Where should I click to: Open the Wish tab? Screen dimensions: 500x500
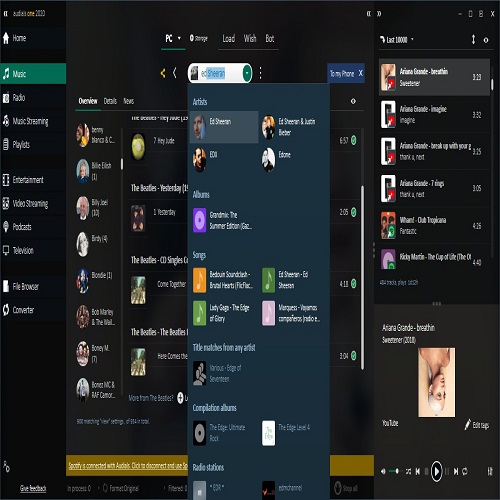[250, 39]
